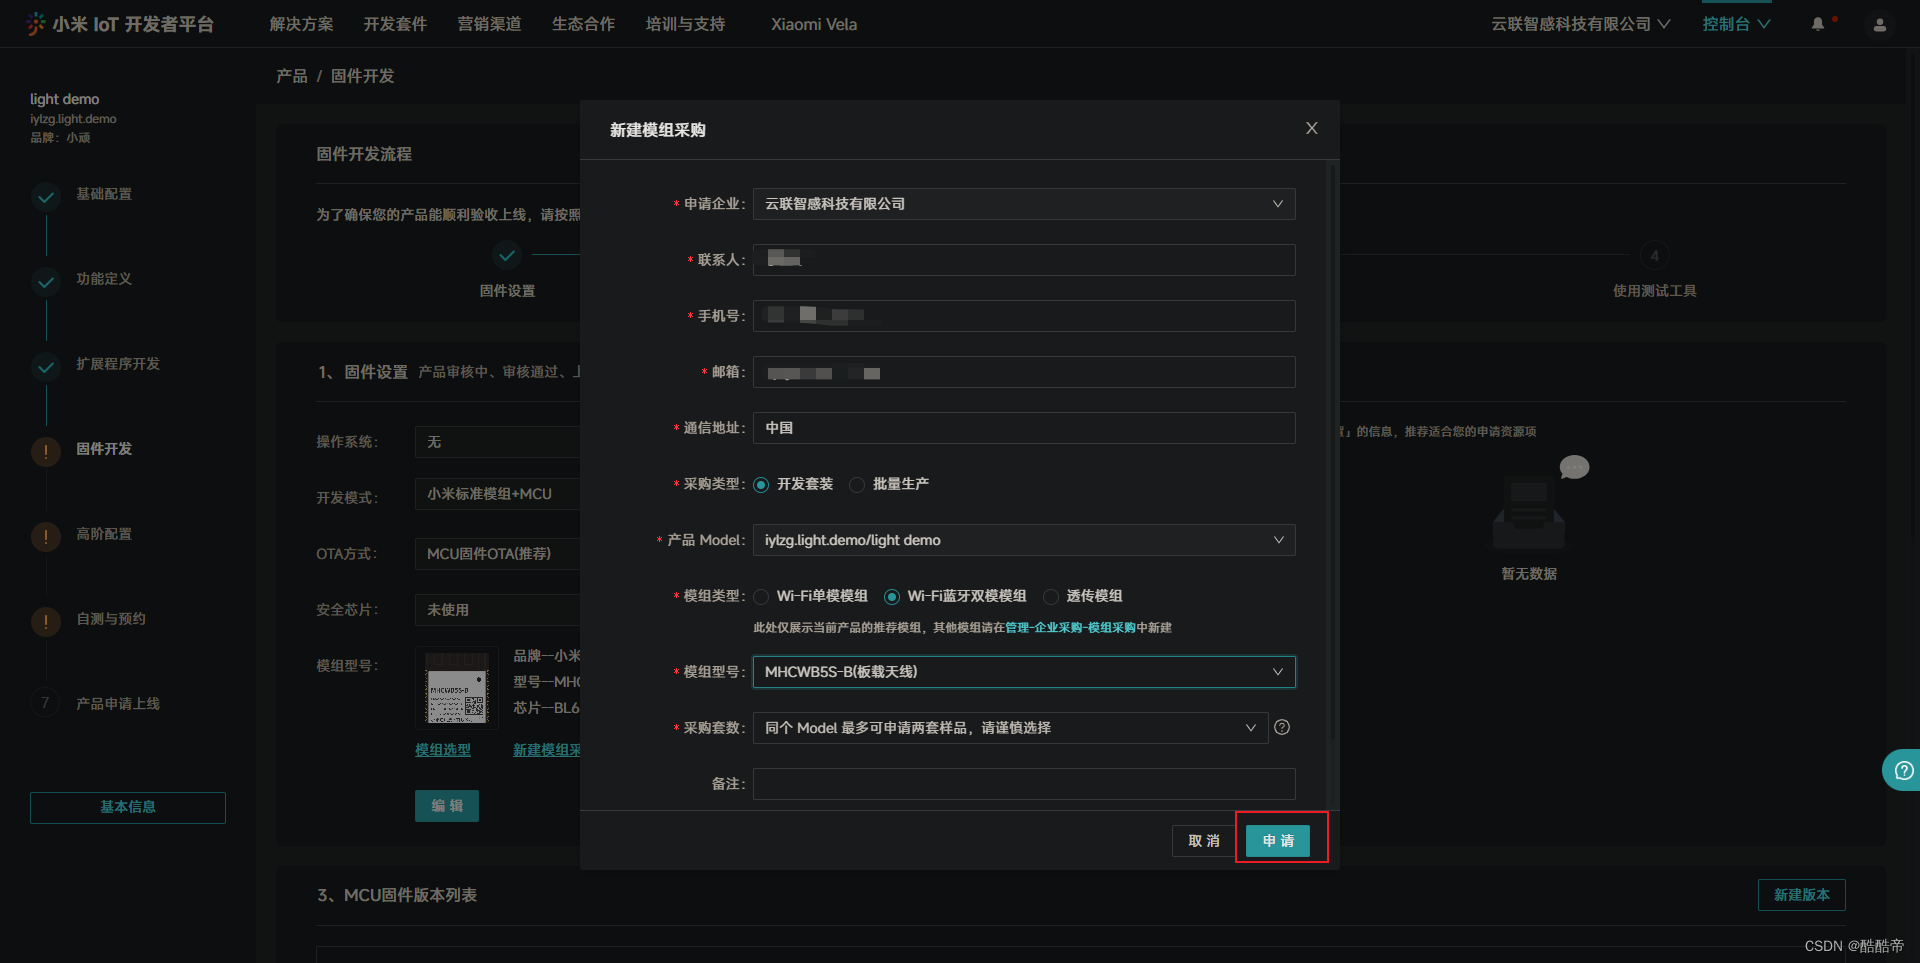This screenshot has height=963, width=1920.
Task: Open the 操作系统 selector behind dialog
Action: click(x=497, y=442)
